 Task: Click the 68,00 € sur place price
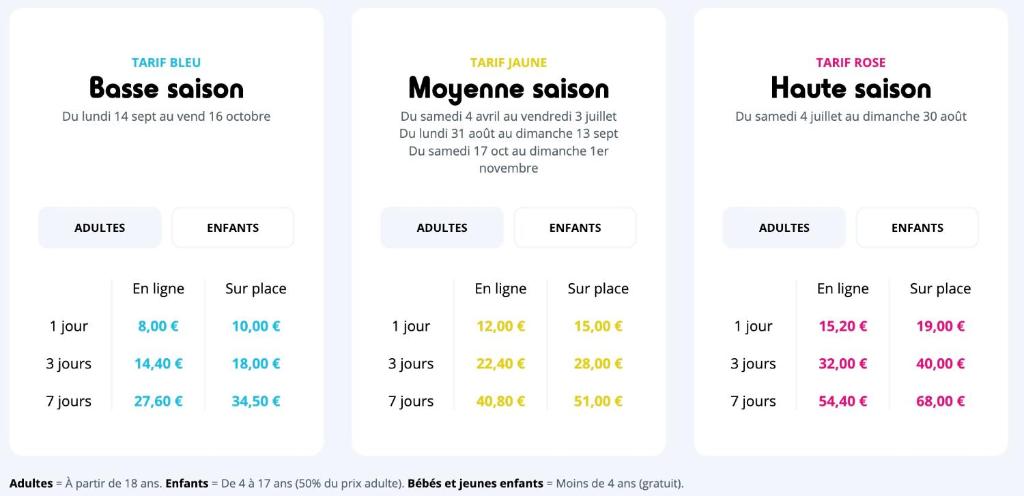(940, 401)
